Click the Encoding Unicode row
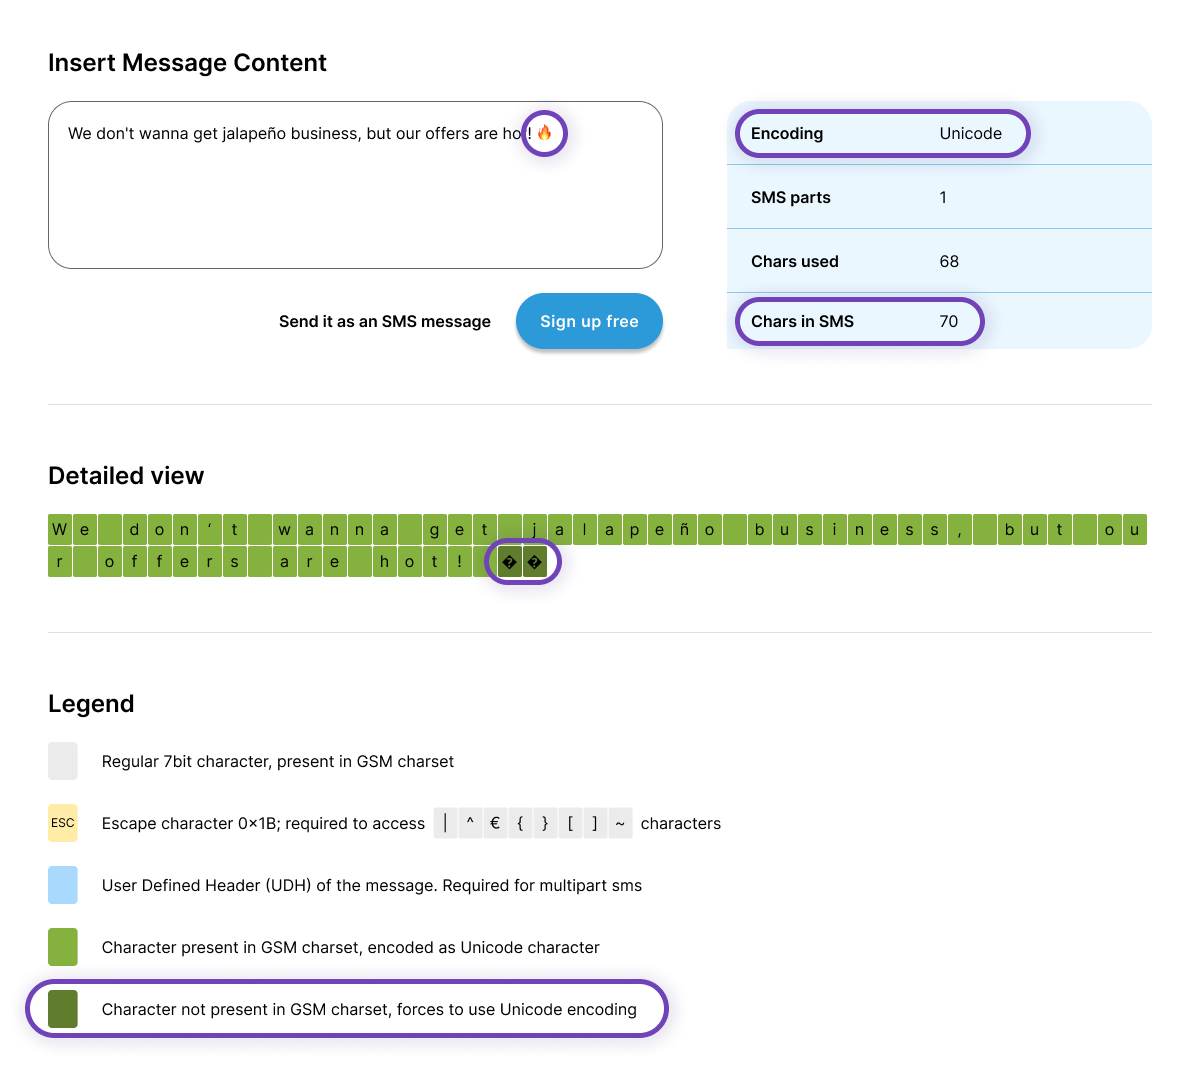The height and width of the screenshot is (1076, 1200). click(x=882, y=134)
